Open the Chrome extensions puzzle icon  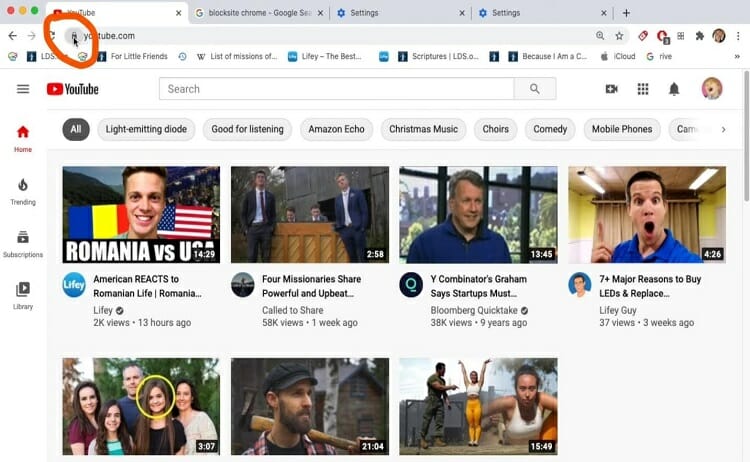[700, 36]
